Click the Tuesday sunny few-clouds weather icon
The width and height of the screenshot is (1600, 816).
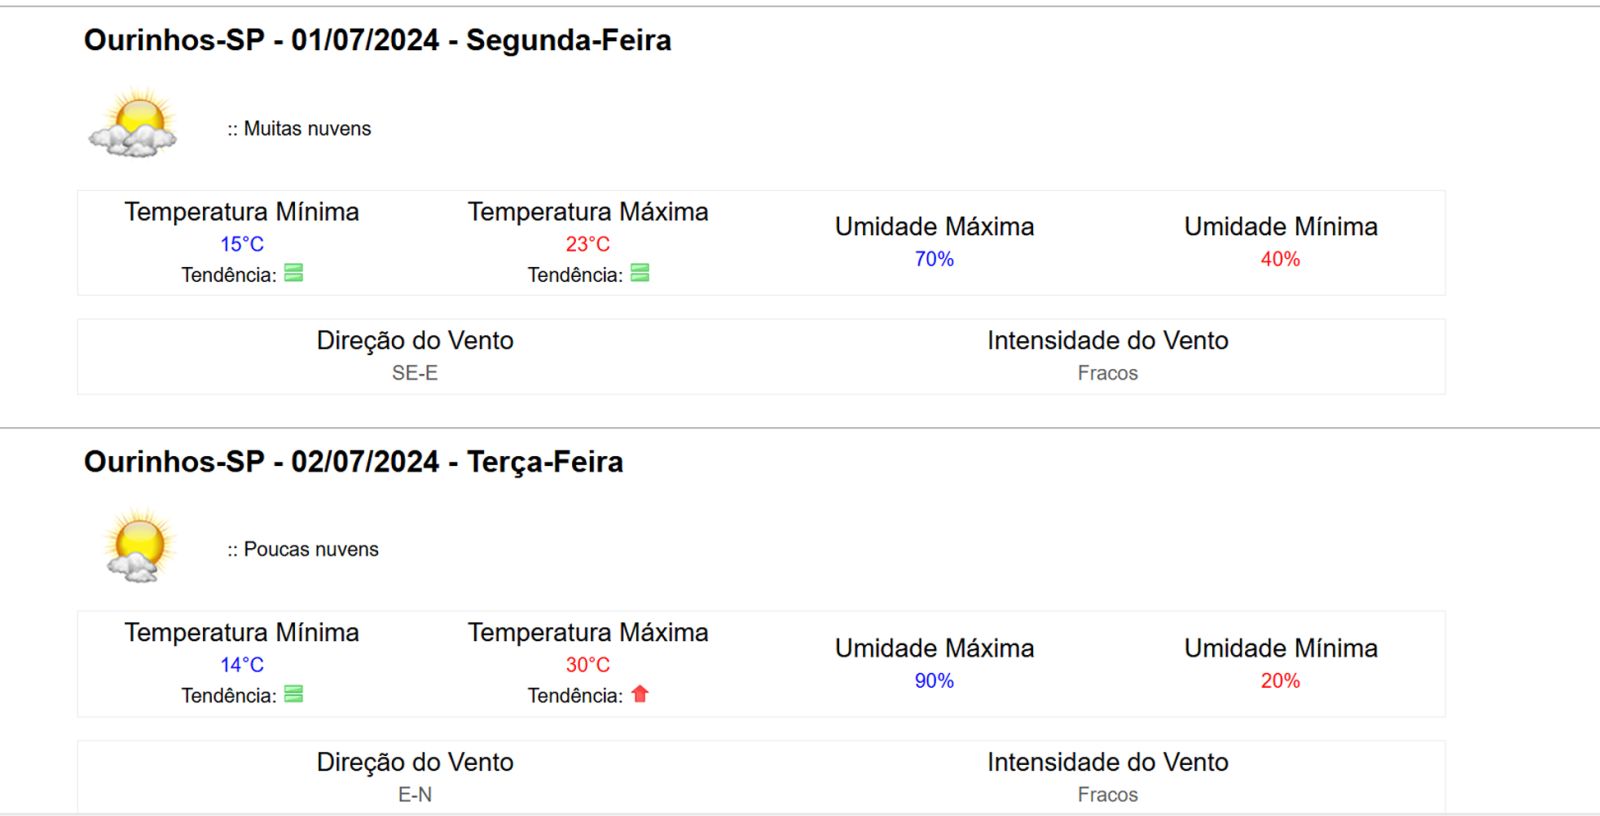(139, 545)
